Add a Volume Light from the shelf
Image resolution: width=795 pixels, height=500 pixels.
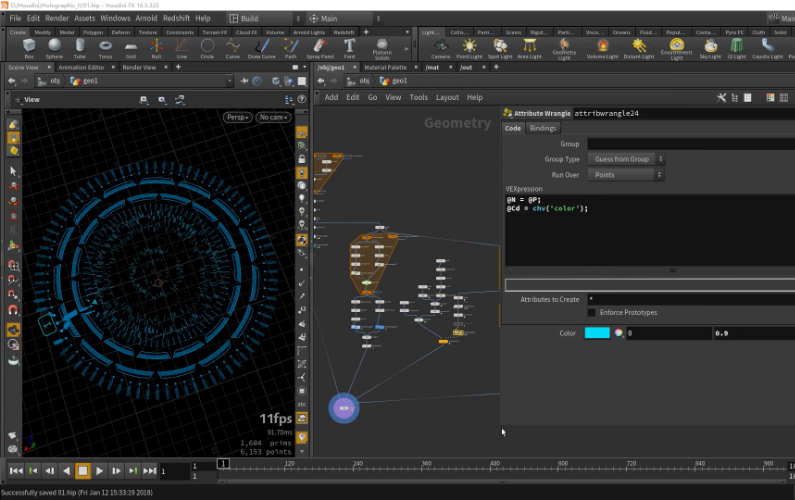(602, 46)
